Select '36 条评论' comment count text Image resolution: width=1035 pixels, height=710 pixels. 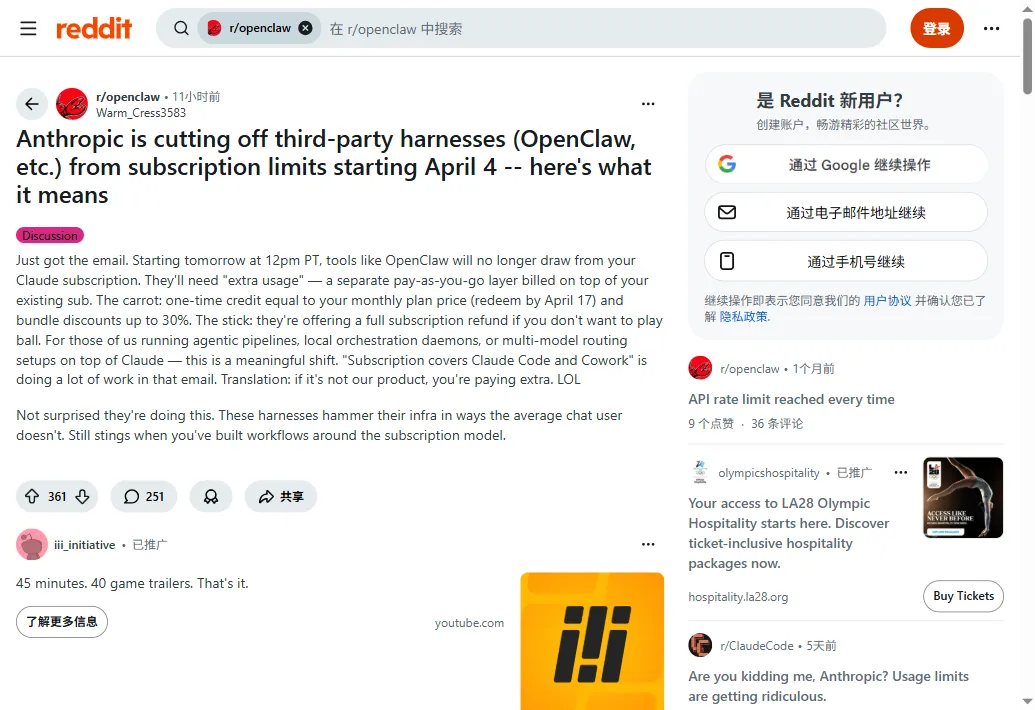pos(777,424)
